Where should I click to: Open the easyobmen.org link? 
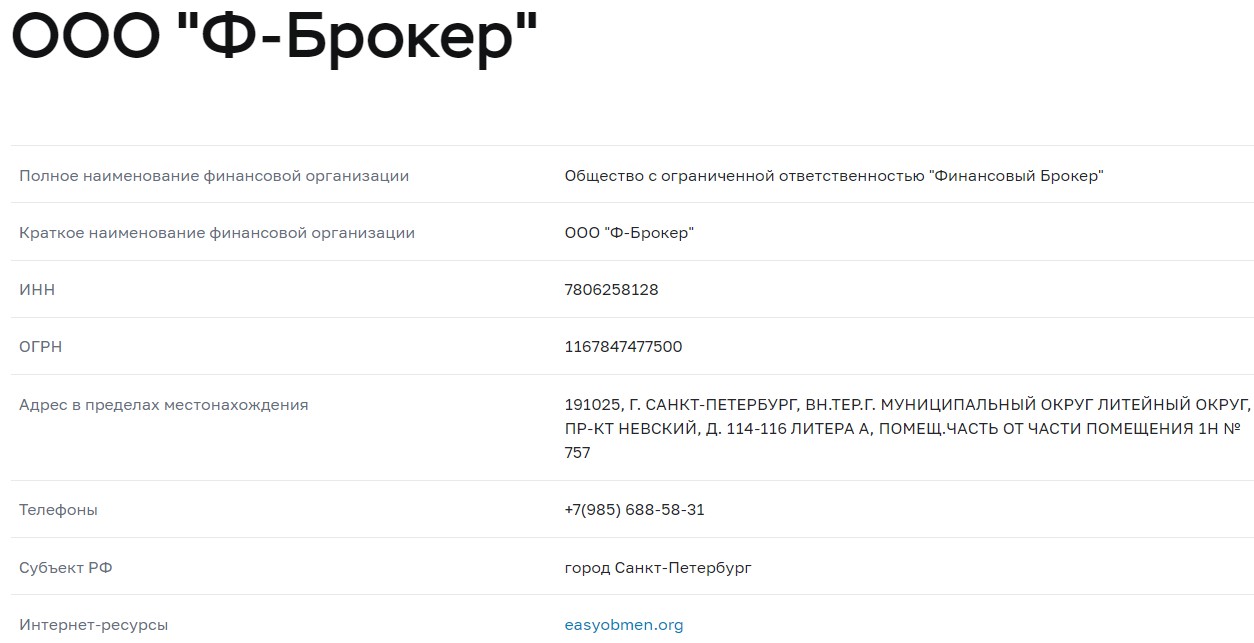tap(623, 625)
